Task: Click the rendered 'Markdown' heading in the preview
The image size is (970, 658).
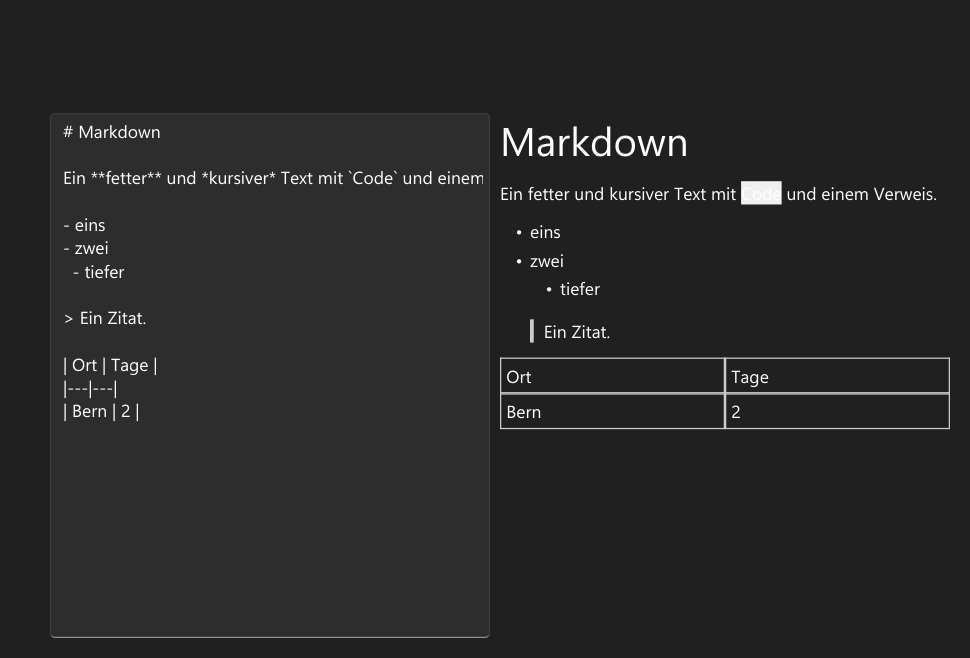Action: point(594,143)
